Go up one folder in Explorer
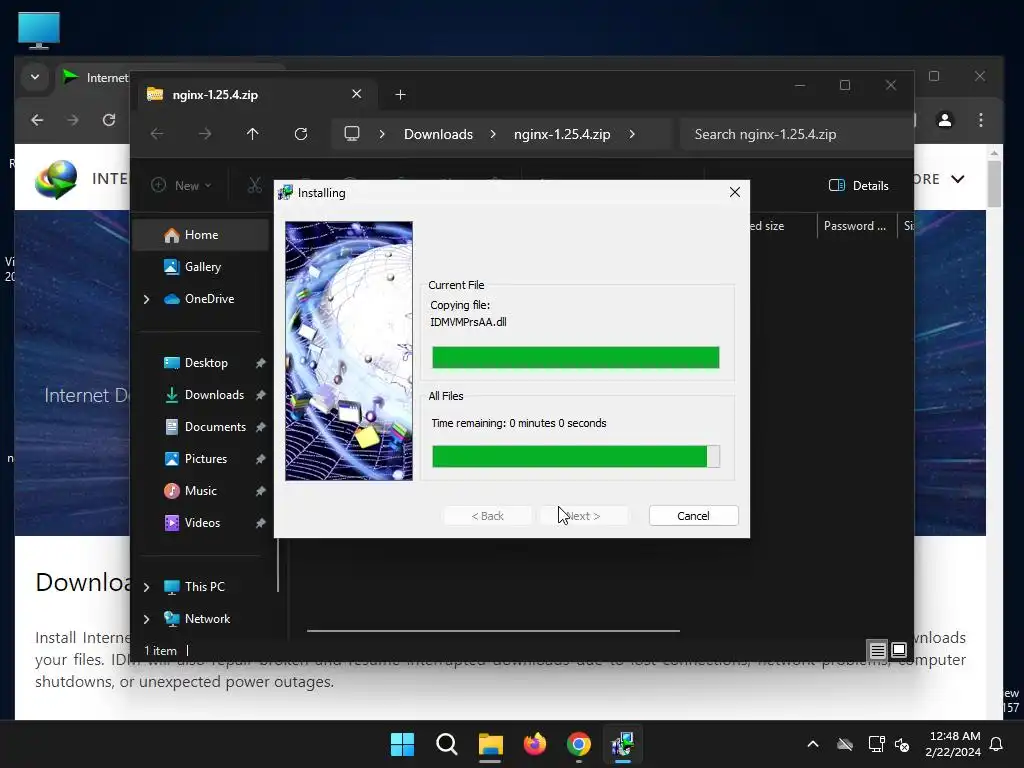This screenshot has height=768, width=1024. 253,134
